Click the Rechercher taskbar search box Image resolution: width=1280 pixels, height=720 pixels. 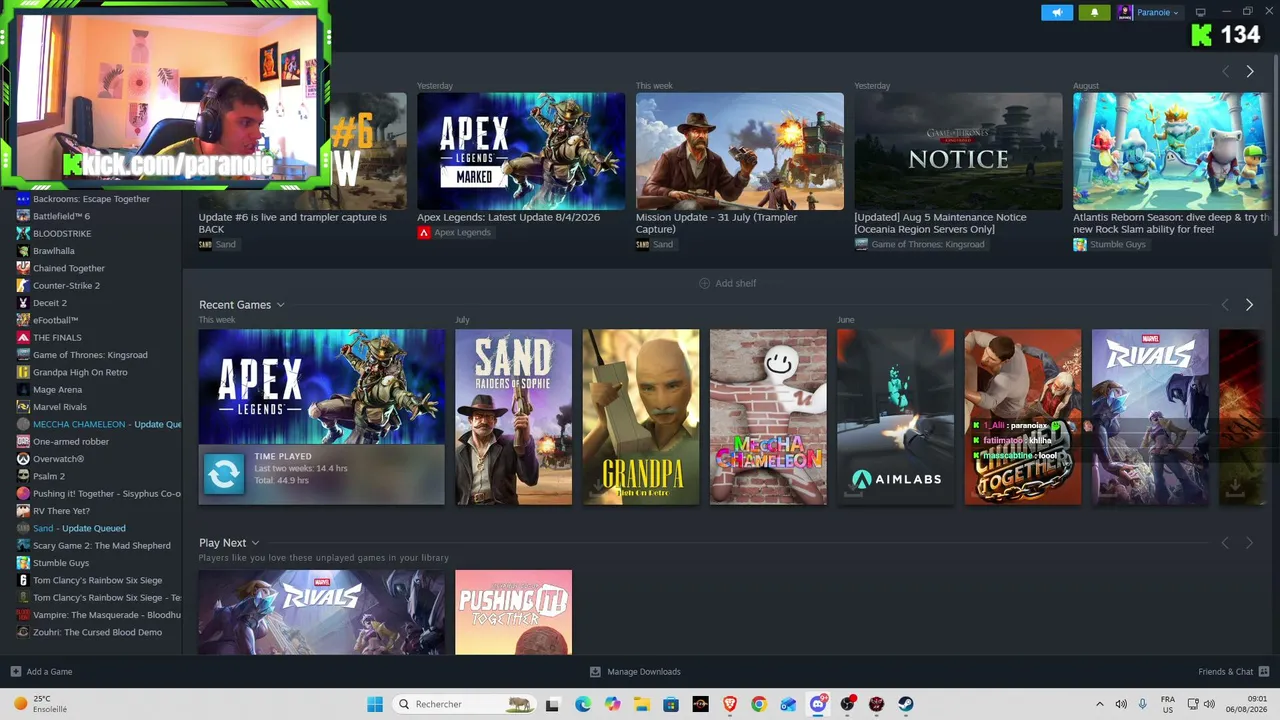coord(463,704)
